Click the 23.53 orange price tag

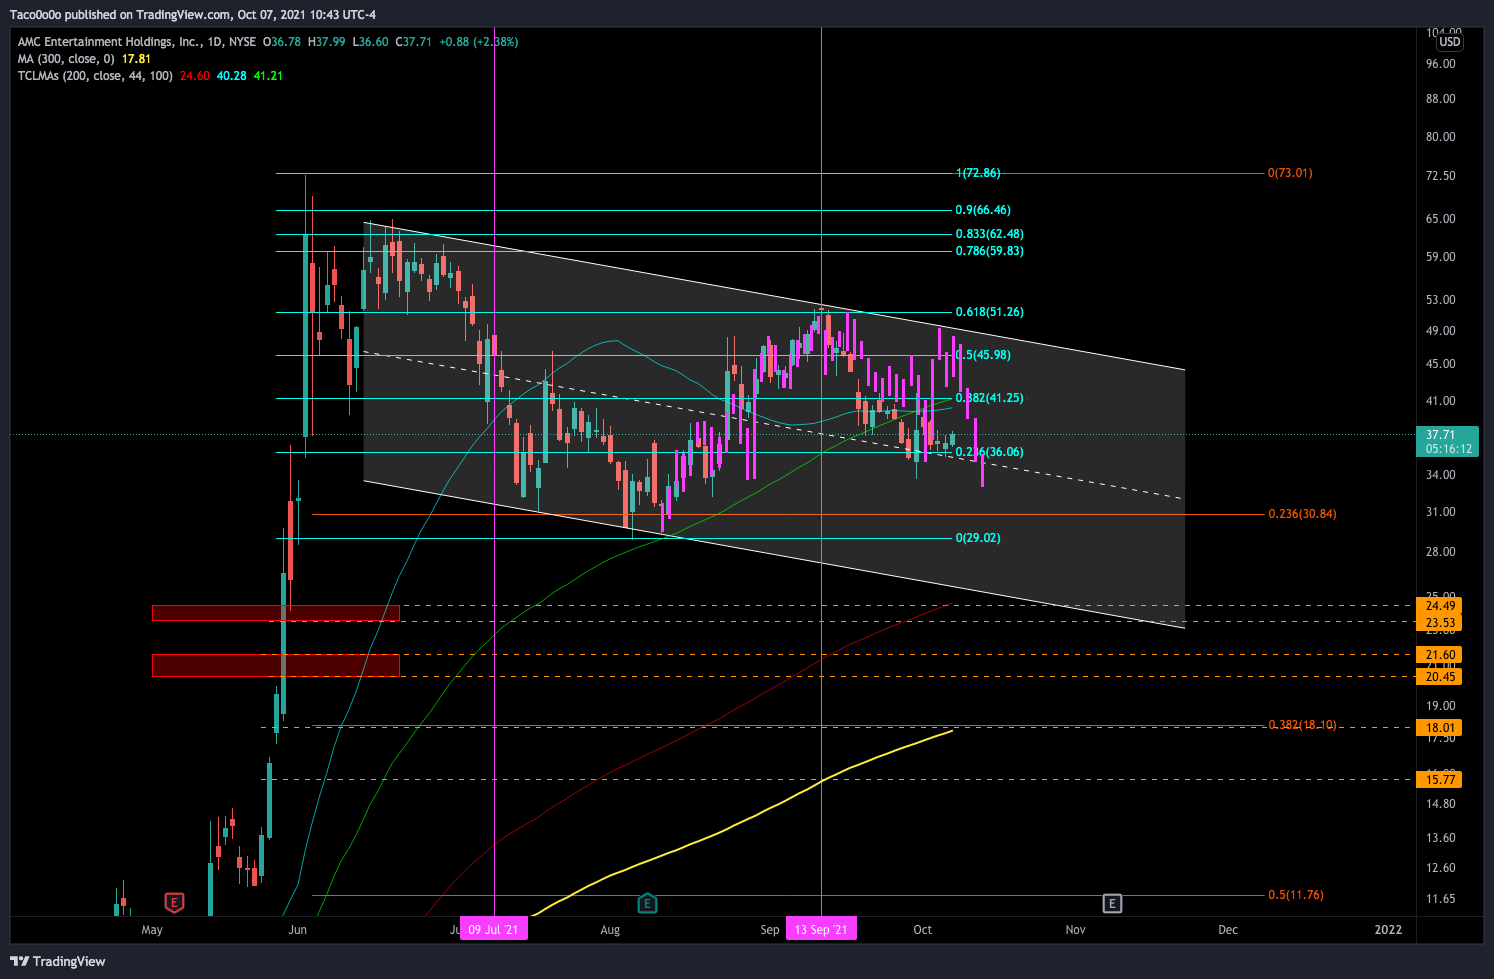[1440, 622]
